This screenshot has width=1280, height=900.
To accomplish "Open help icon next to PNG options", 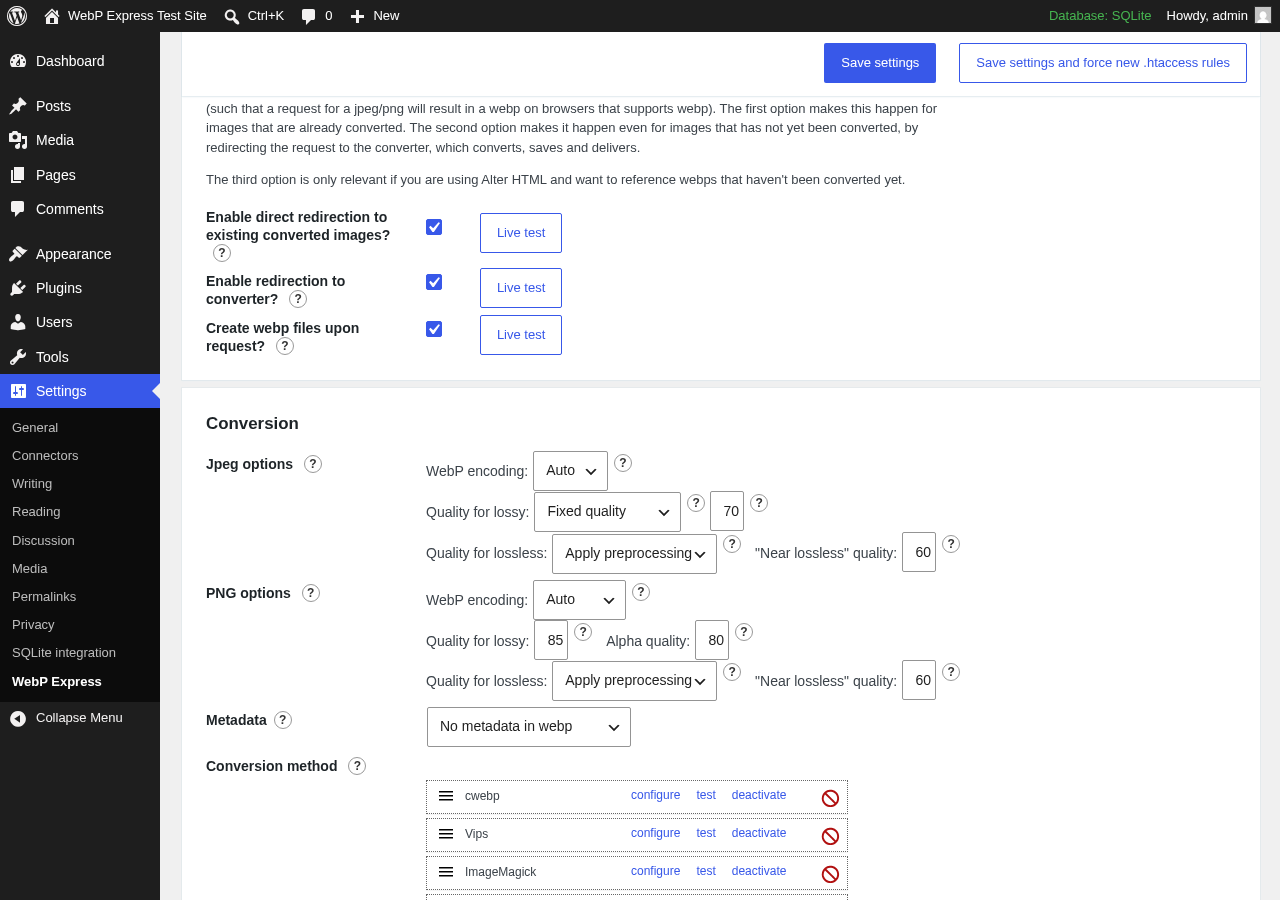I will [311, 593].
